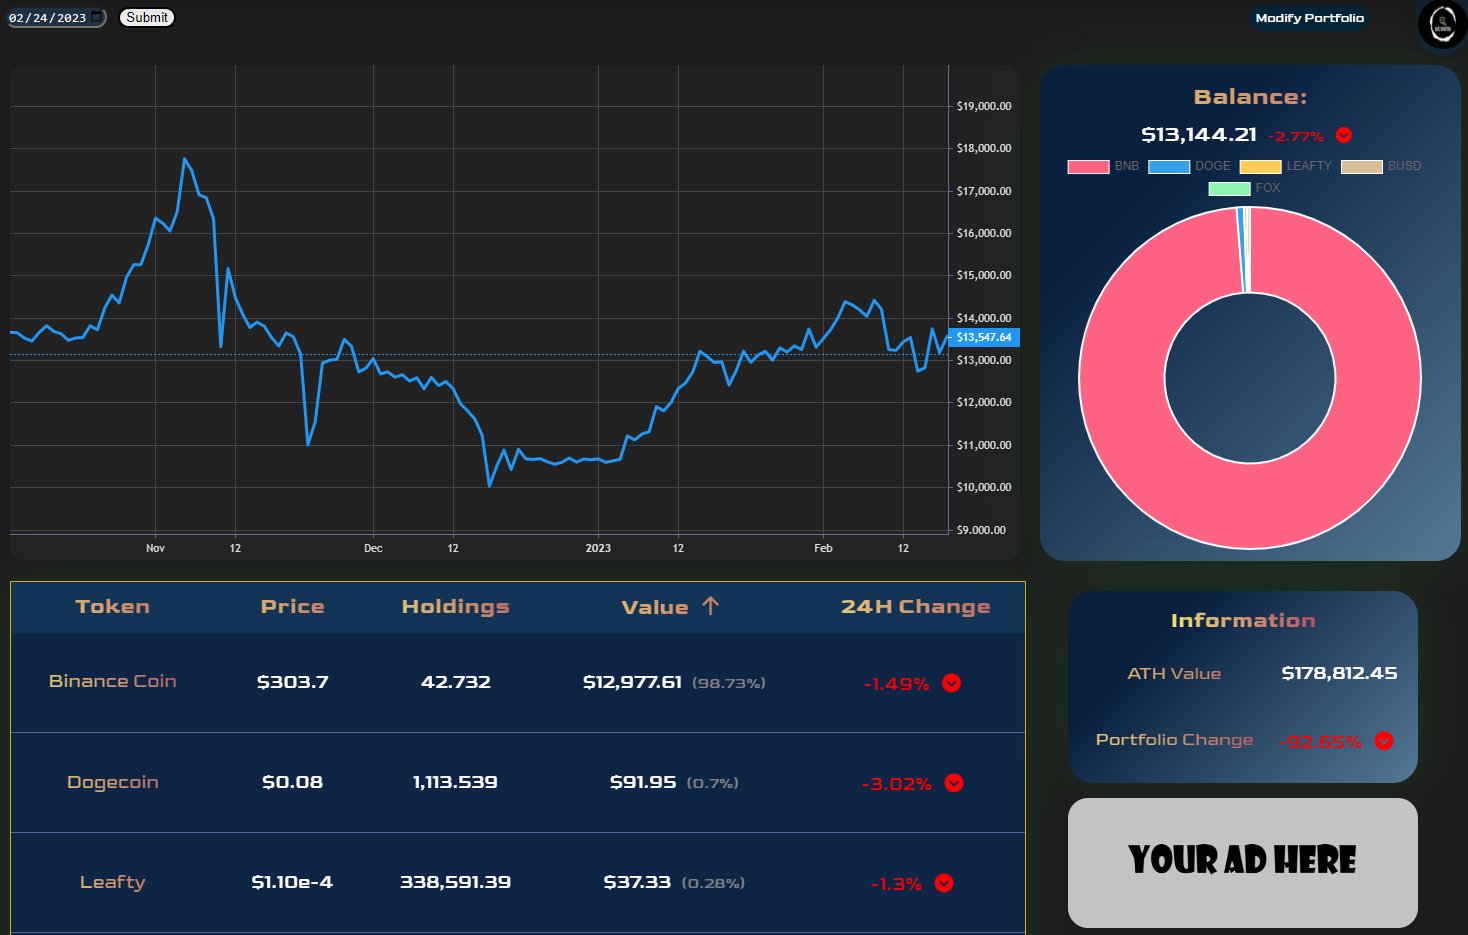Click the $18,000.00 axis label

click(984, 148)
